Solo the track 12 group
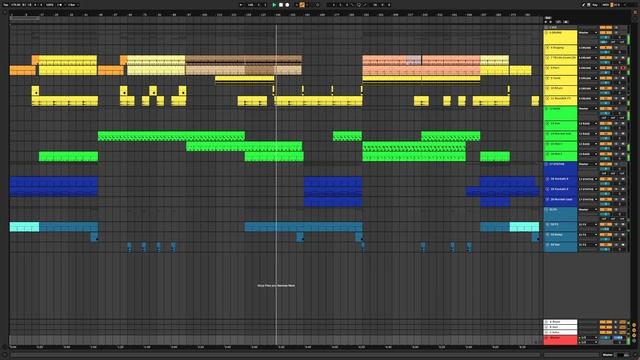640x360 pixels. (616, 109)
